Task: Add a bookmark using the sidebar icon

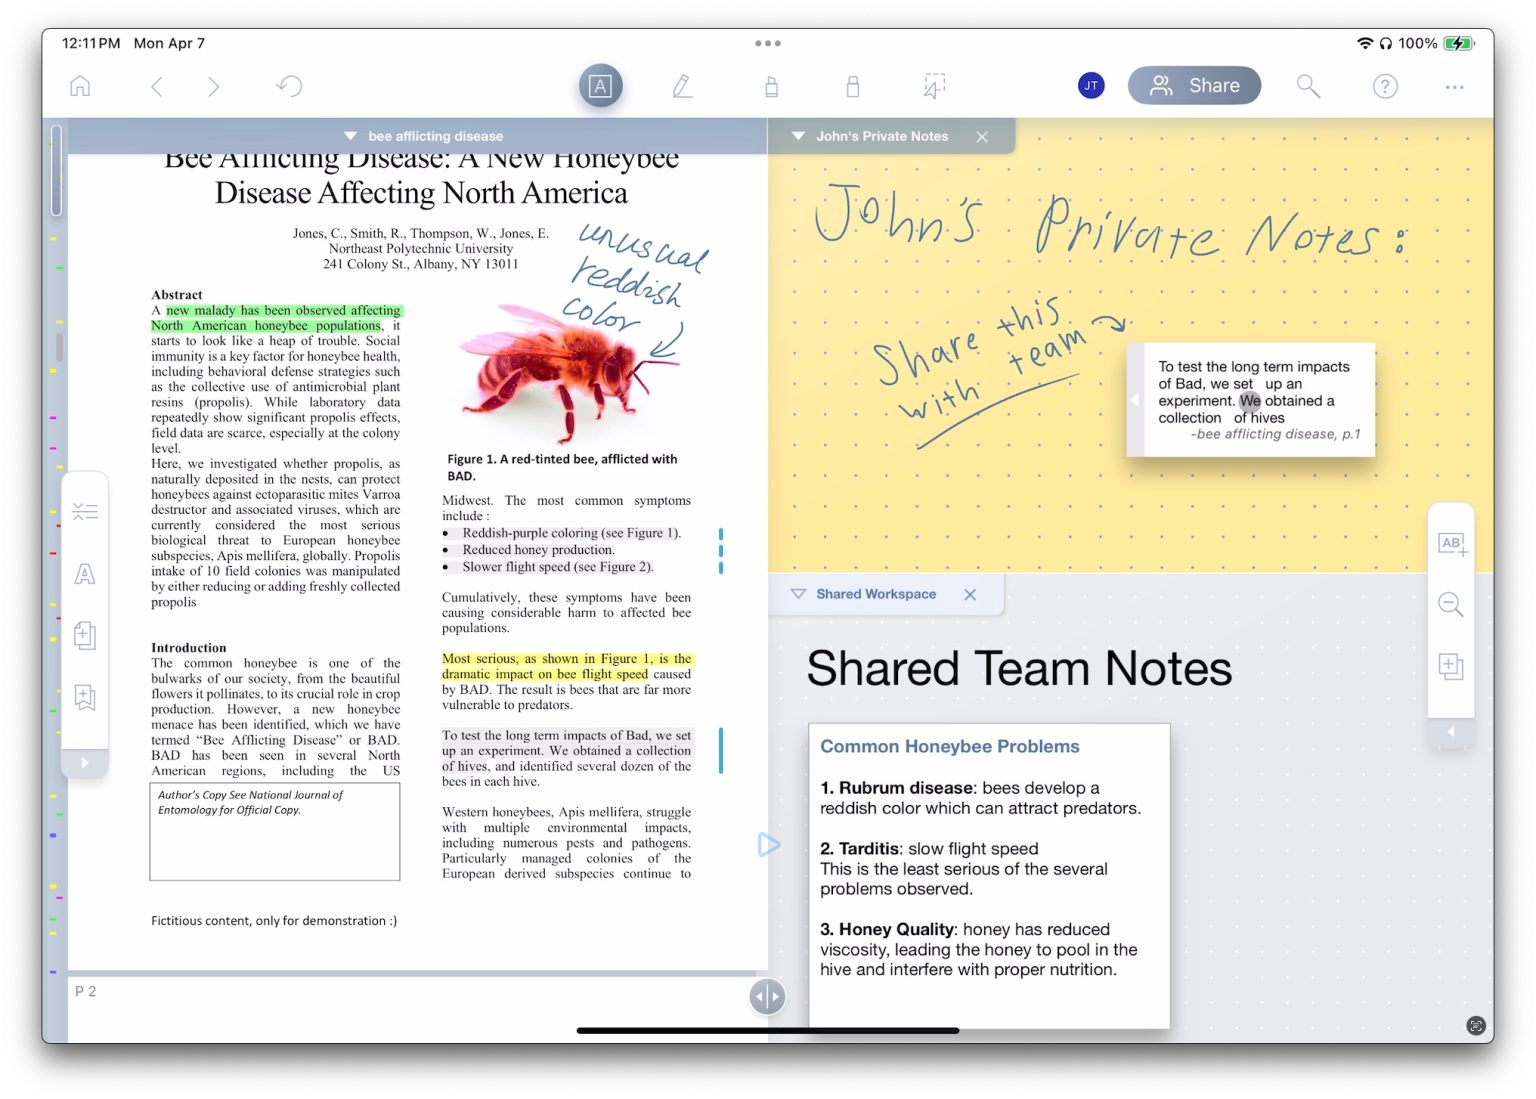Action: pyautogui.click(x=85, y=697)
